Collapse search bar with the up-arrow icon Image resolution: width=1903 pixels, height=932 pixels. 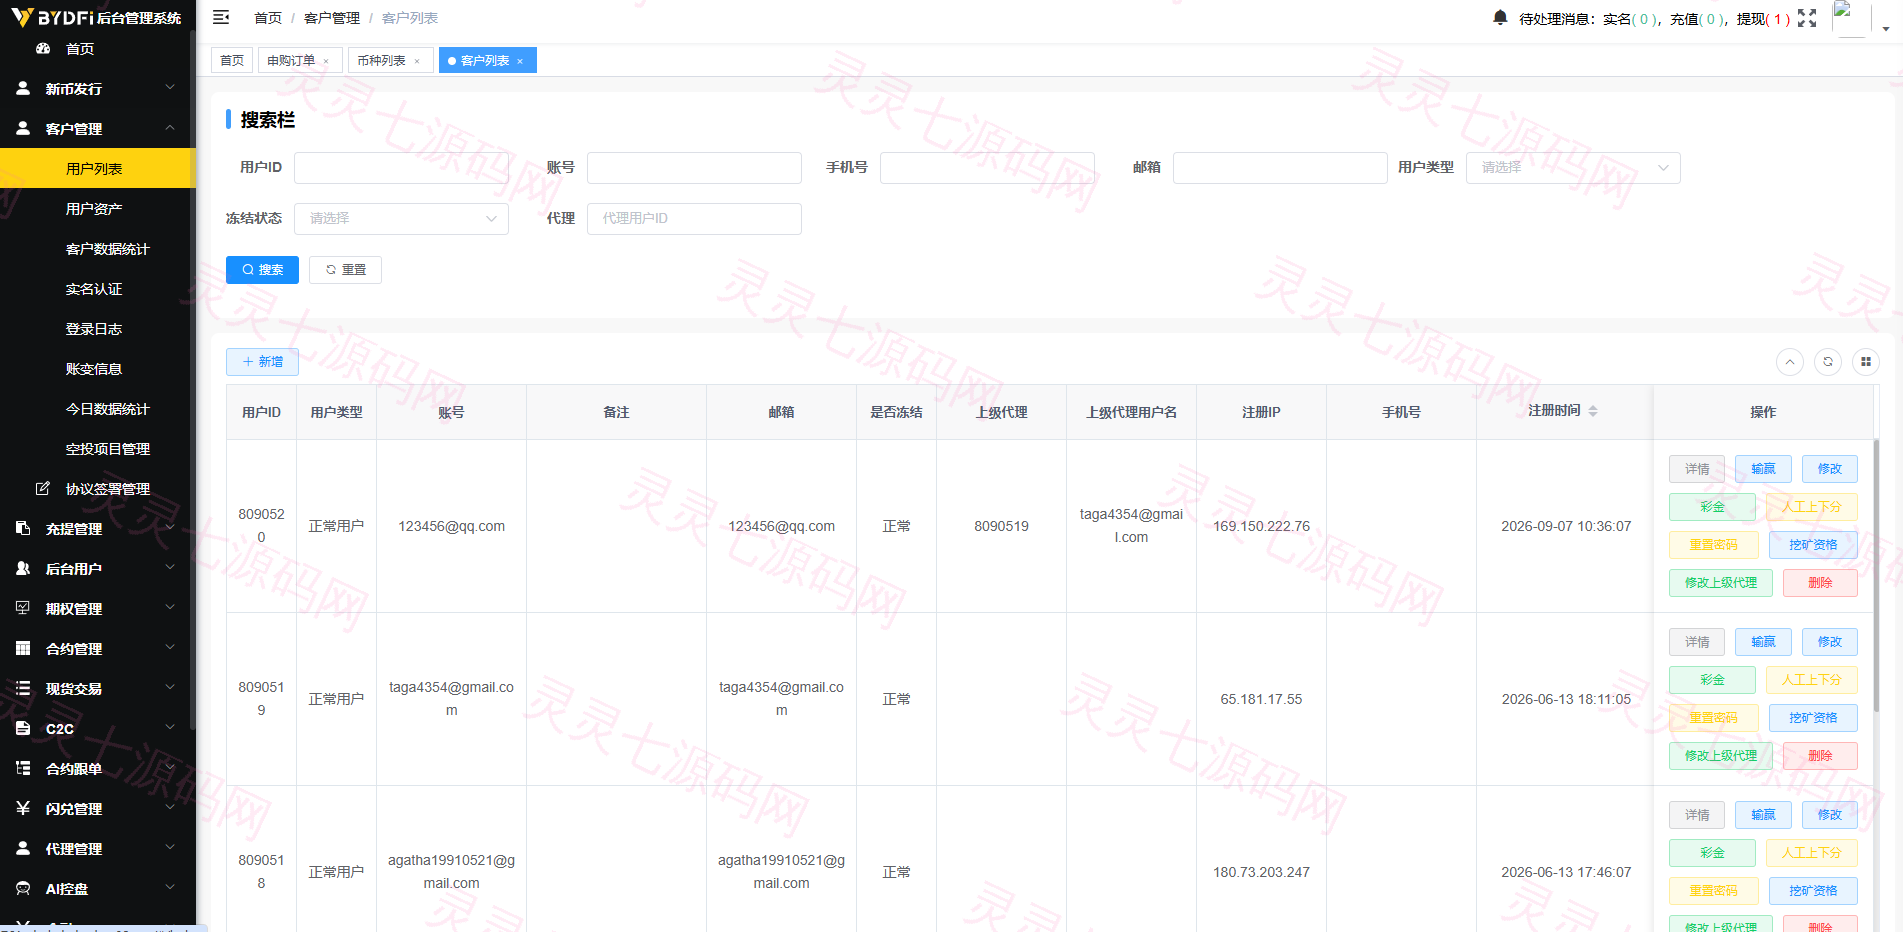pyautogui.click(x=1790, y=362)
